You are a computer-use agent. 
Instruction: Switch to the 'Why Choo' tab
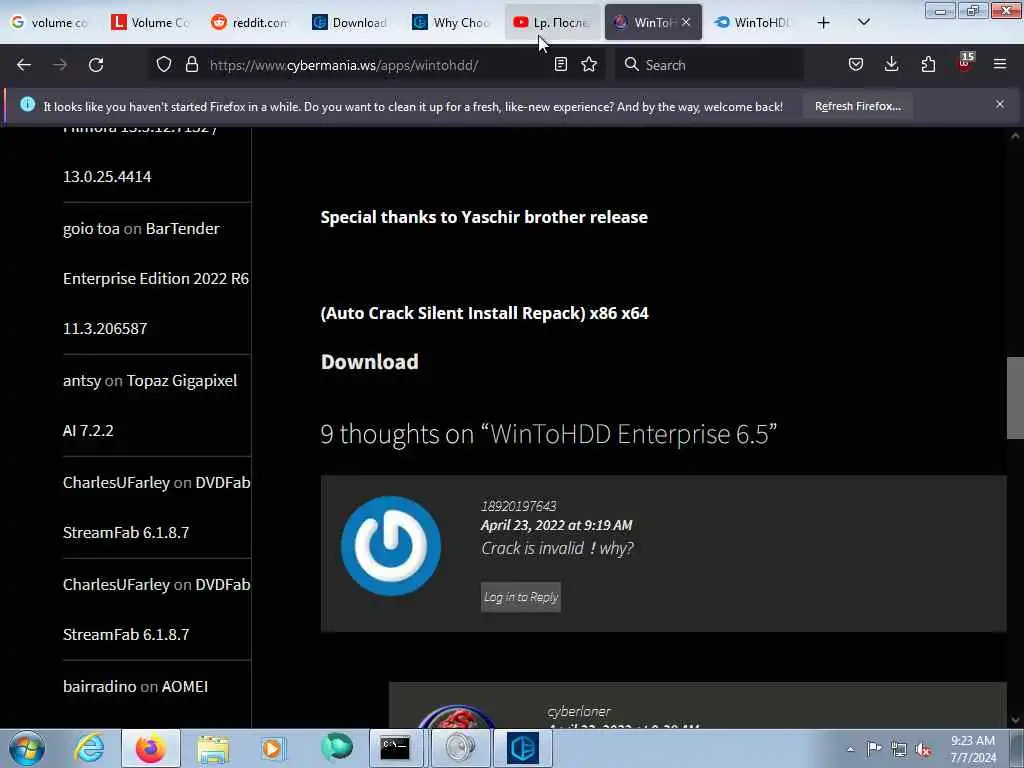(451, 22)
